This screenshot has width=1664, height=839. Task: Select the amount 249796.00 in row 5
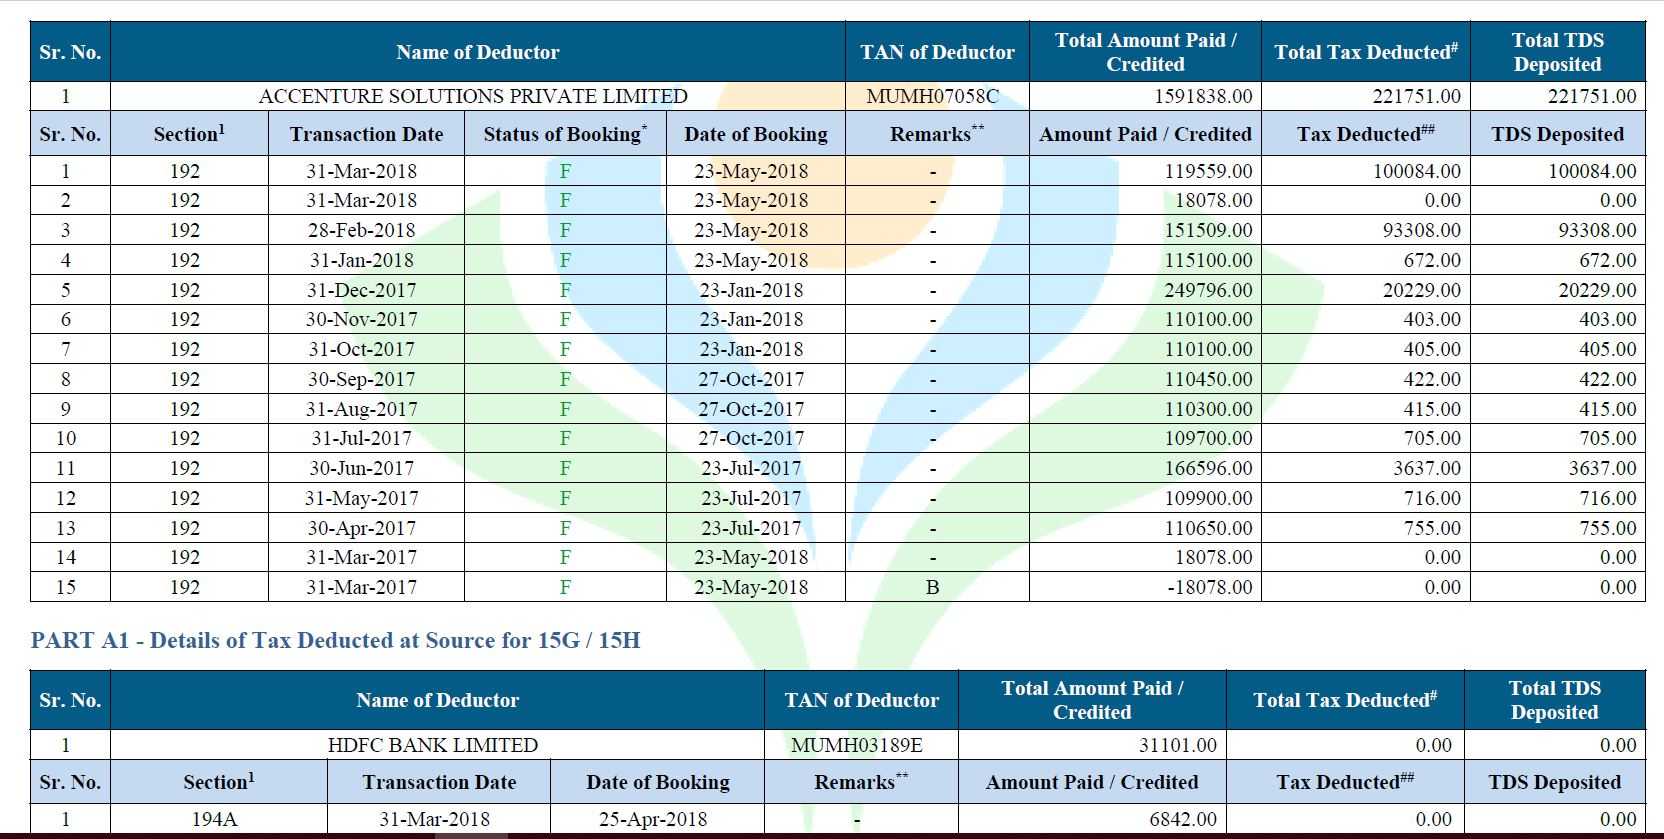click(x=1208, y=290)
